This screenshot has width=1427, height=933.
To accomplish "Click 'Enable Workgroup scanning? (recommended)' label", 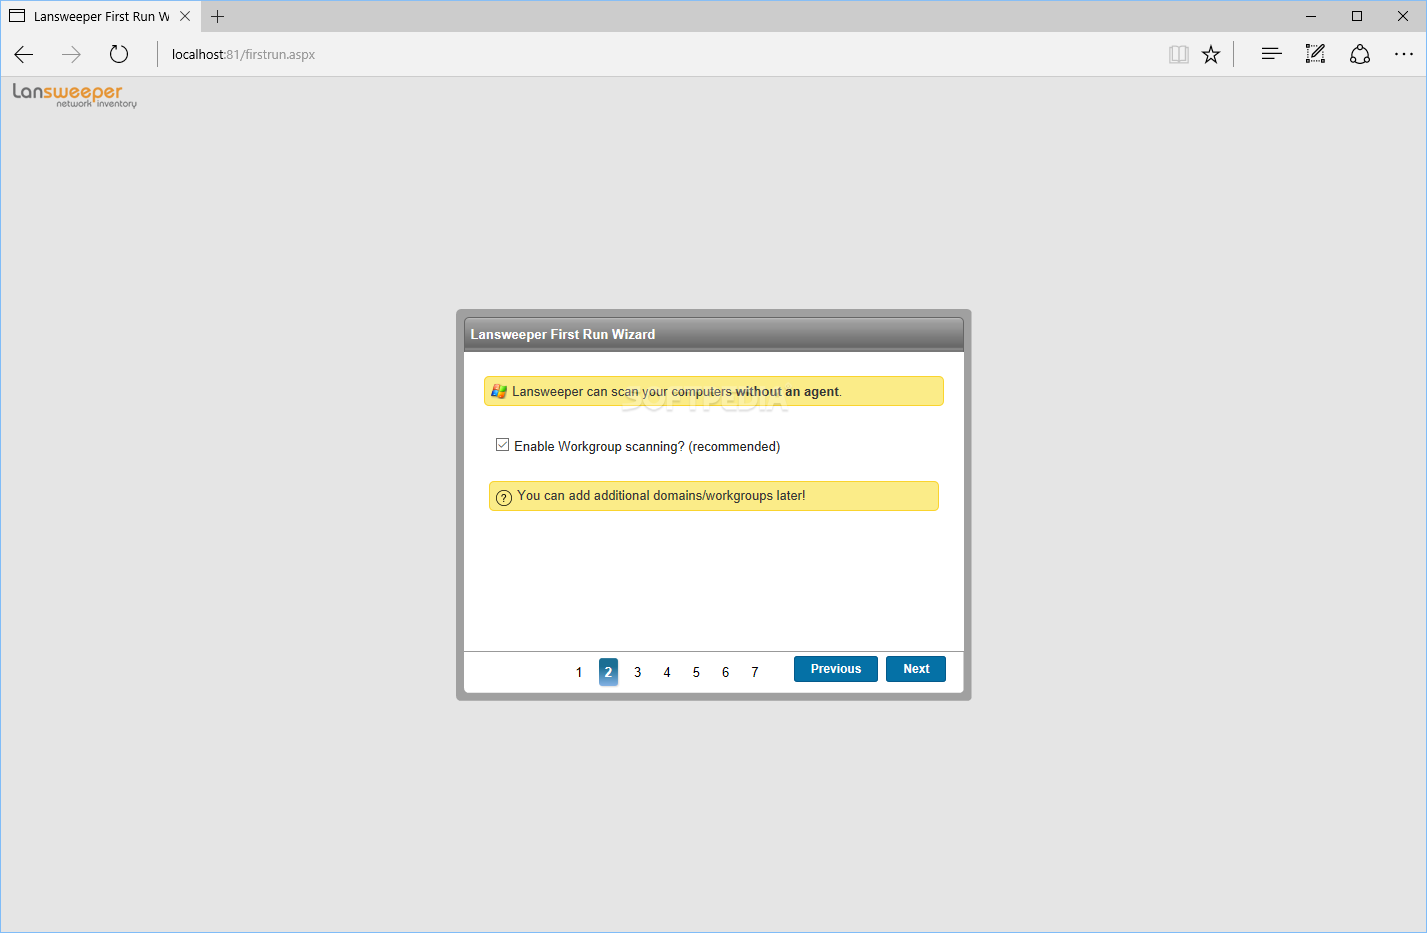I will click(647, 447).
